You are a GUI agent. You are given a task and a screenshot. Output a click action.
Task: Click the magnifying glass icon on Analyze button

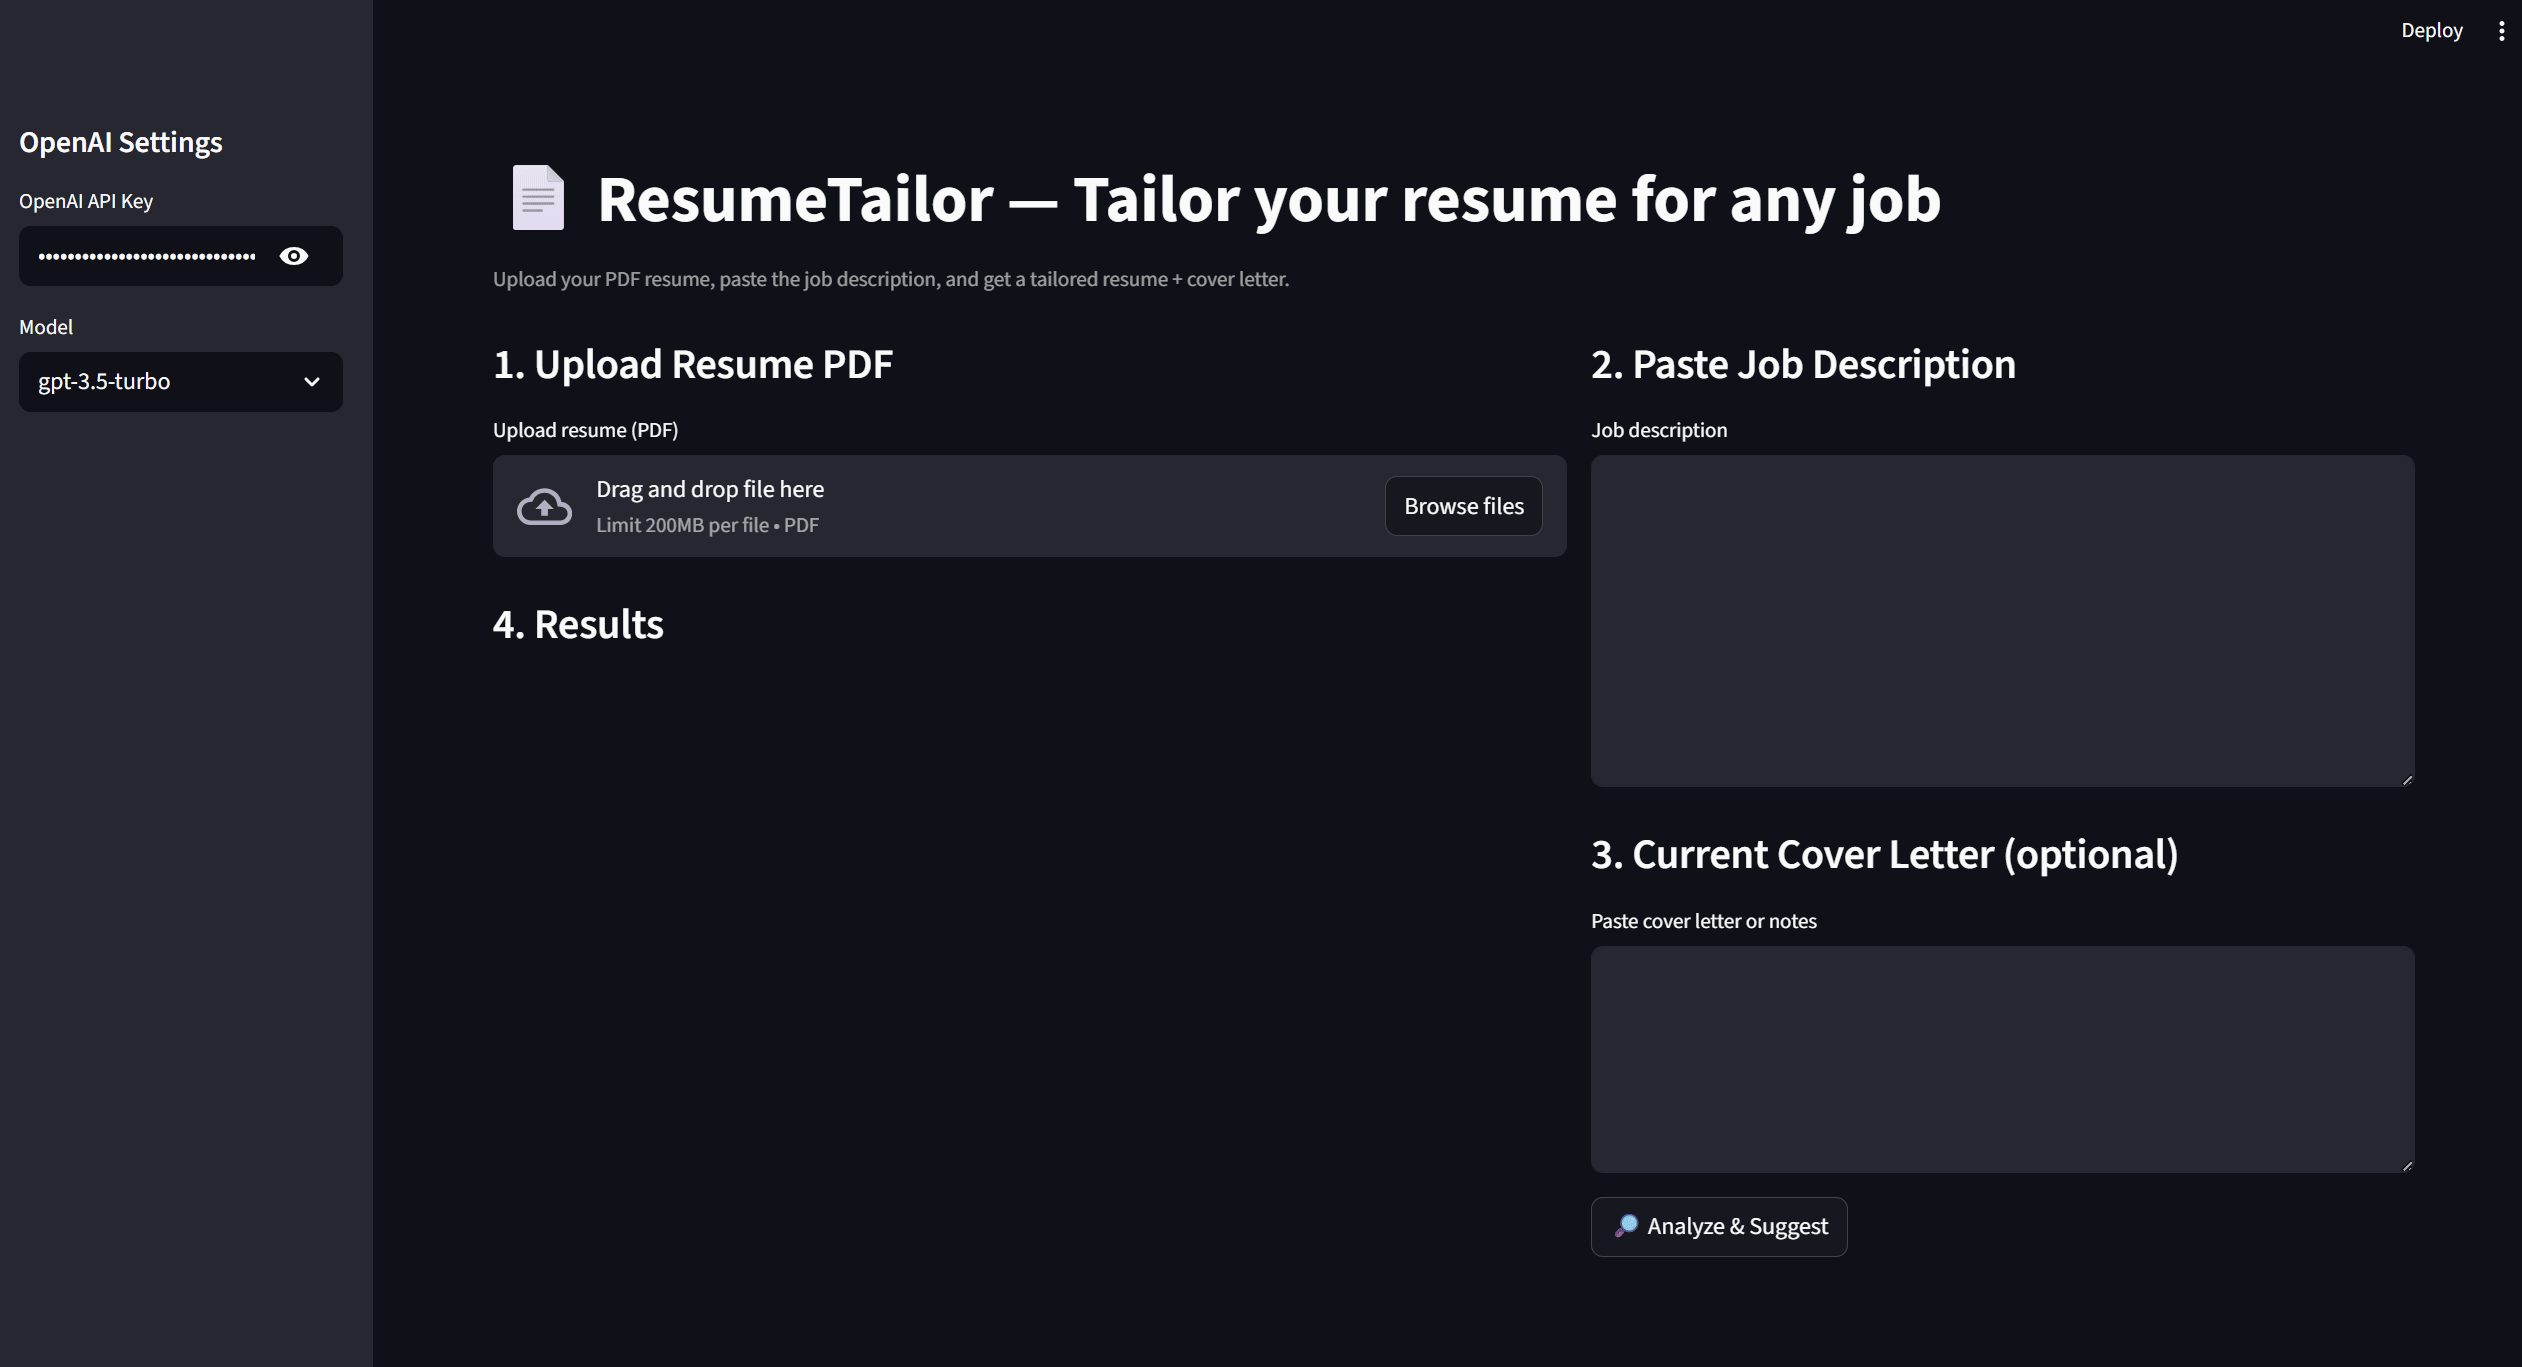tap(1626, 1225)
